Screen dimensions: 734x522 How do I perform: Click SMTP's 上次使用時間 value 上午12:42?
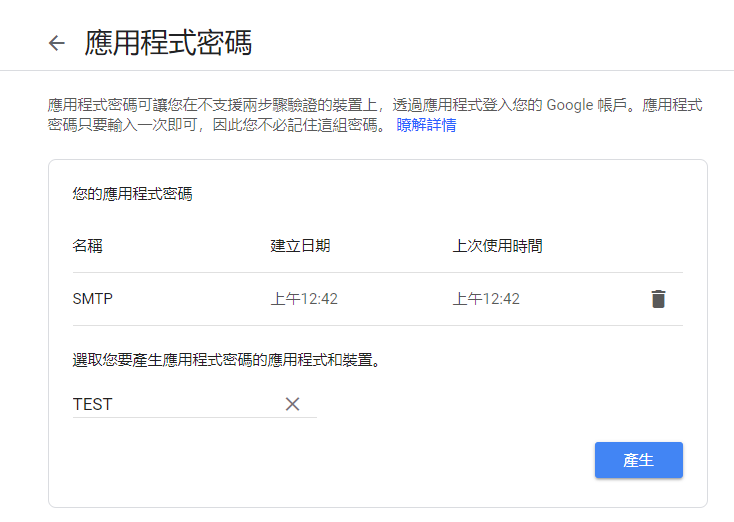tap(486, 299)
